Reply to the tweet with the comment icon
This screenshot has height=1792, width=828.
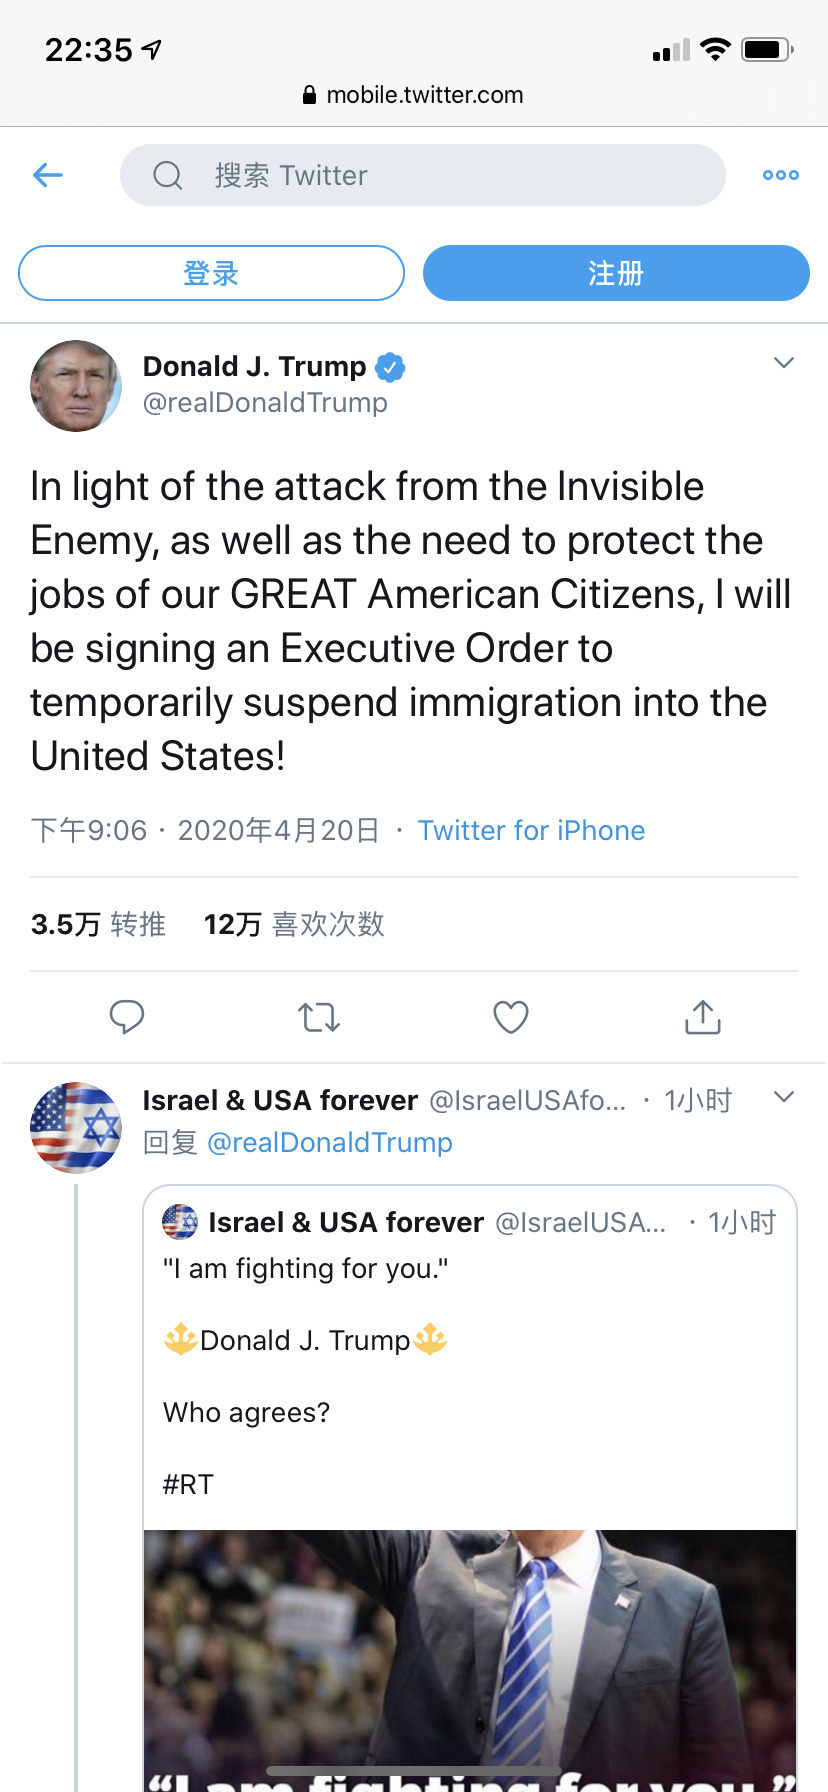coord(127,1017)
